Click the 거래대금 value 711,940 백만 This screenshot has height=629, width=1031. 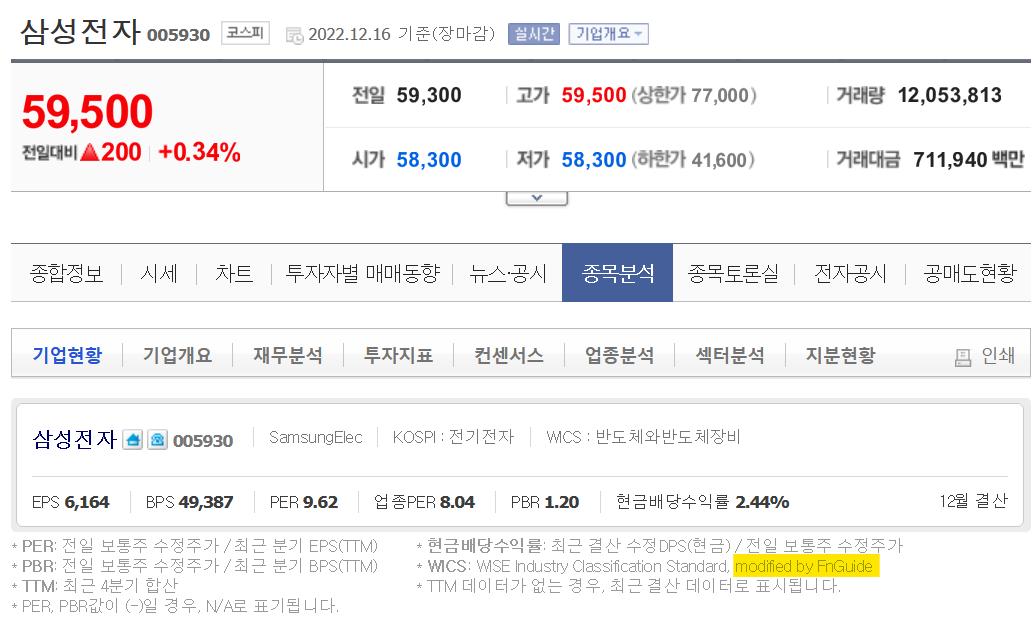[x=969, y=160]
